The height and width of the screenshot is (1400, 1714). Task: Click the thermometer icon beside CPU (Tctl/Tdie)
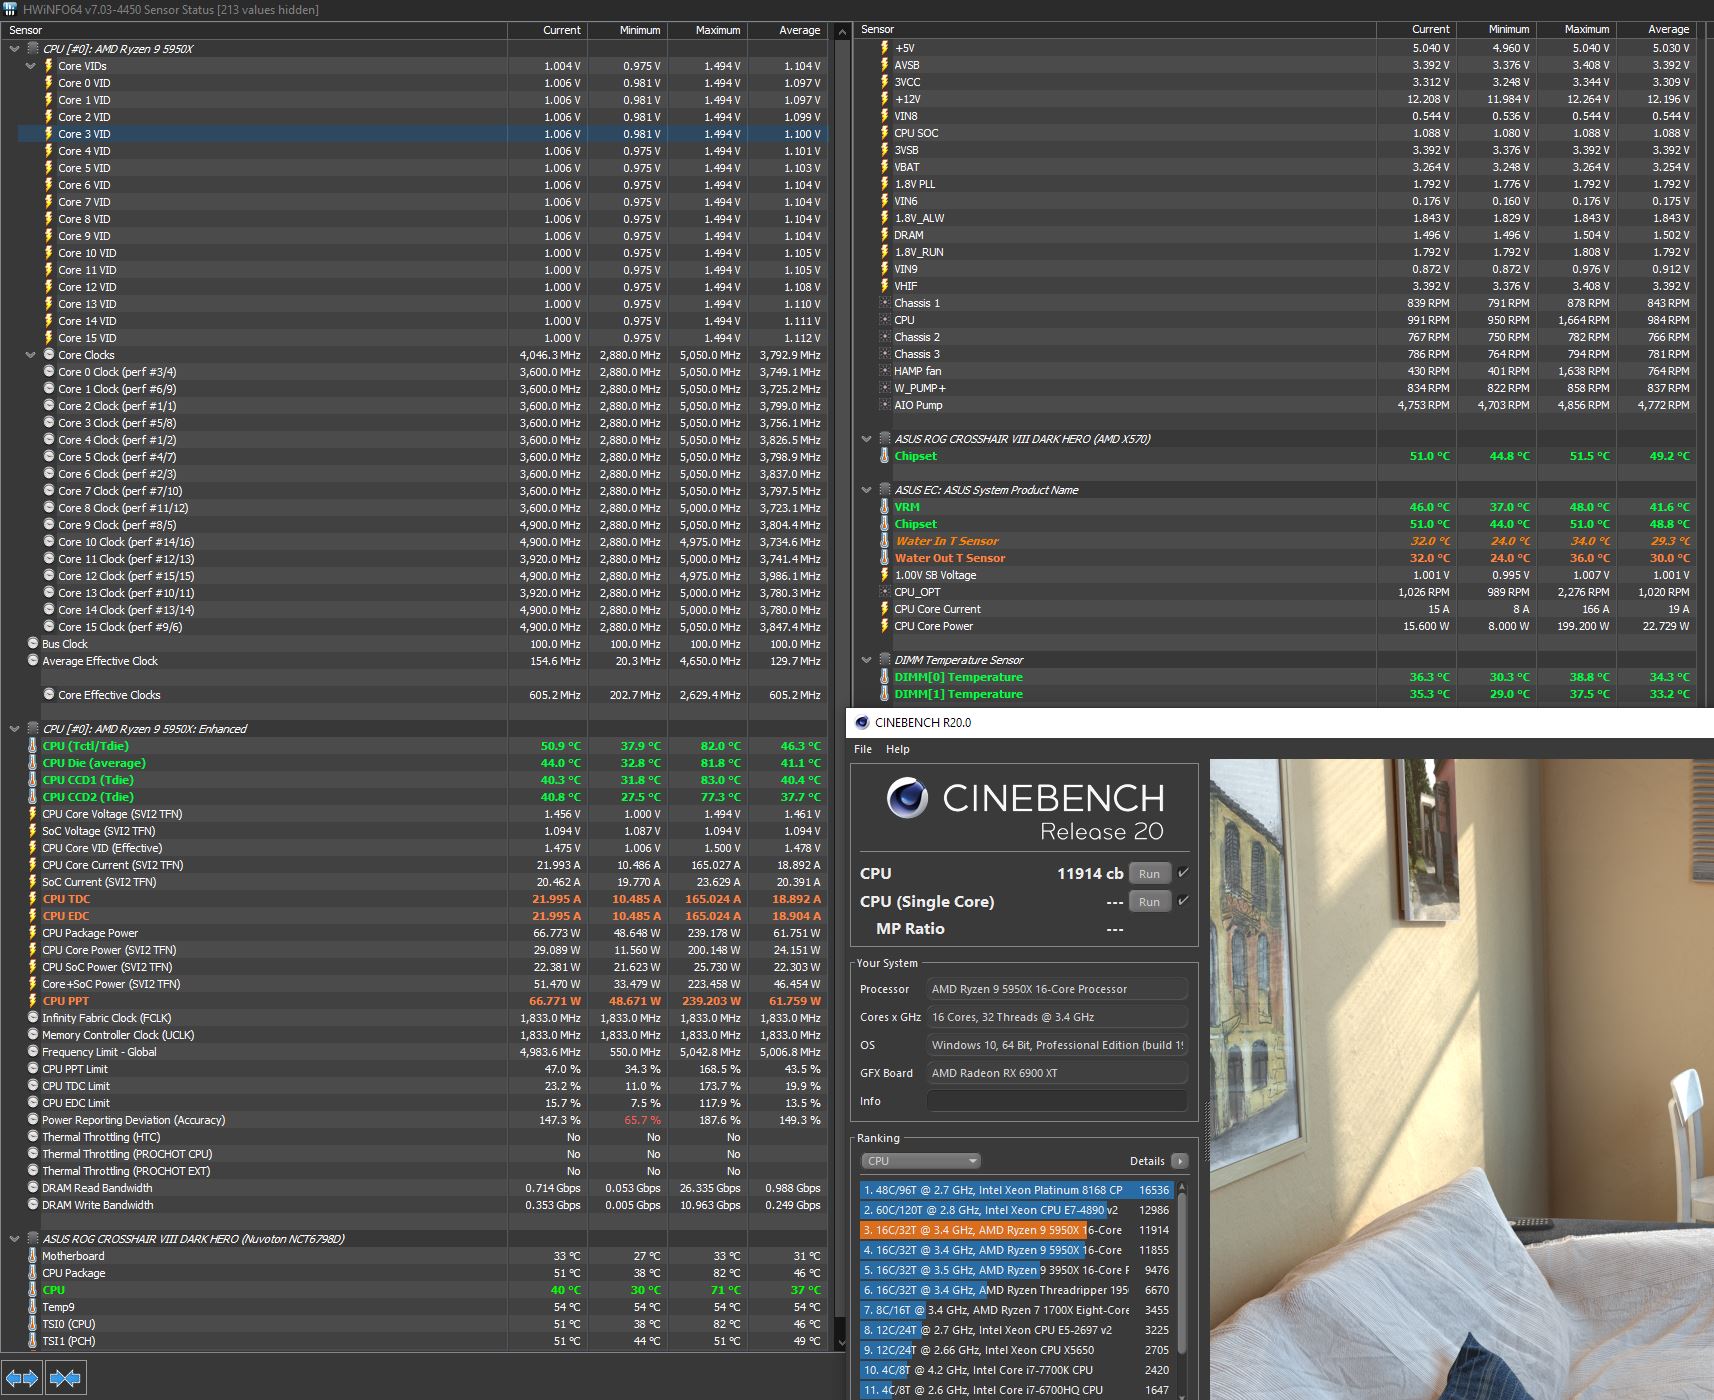tap(33, 746)
